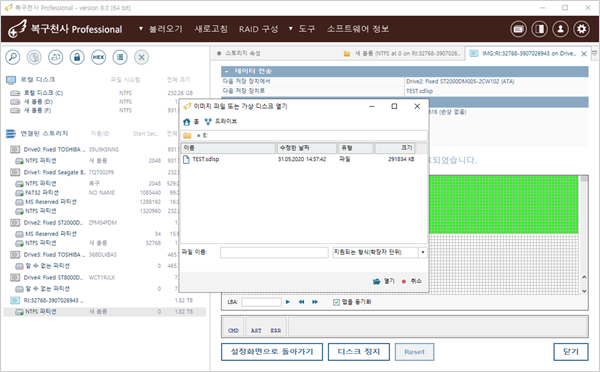Click the Reset button

(414, 352)
